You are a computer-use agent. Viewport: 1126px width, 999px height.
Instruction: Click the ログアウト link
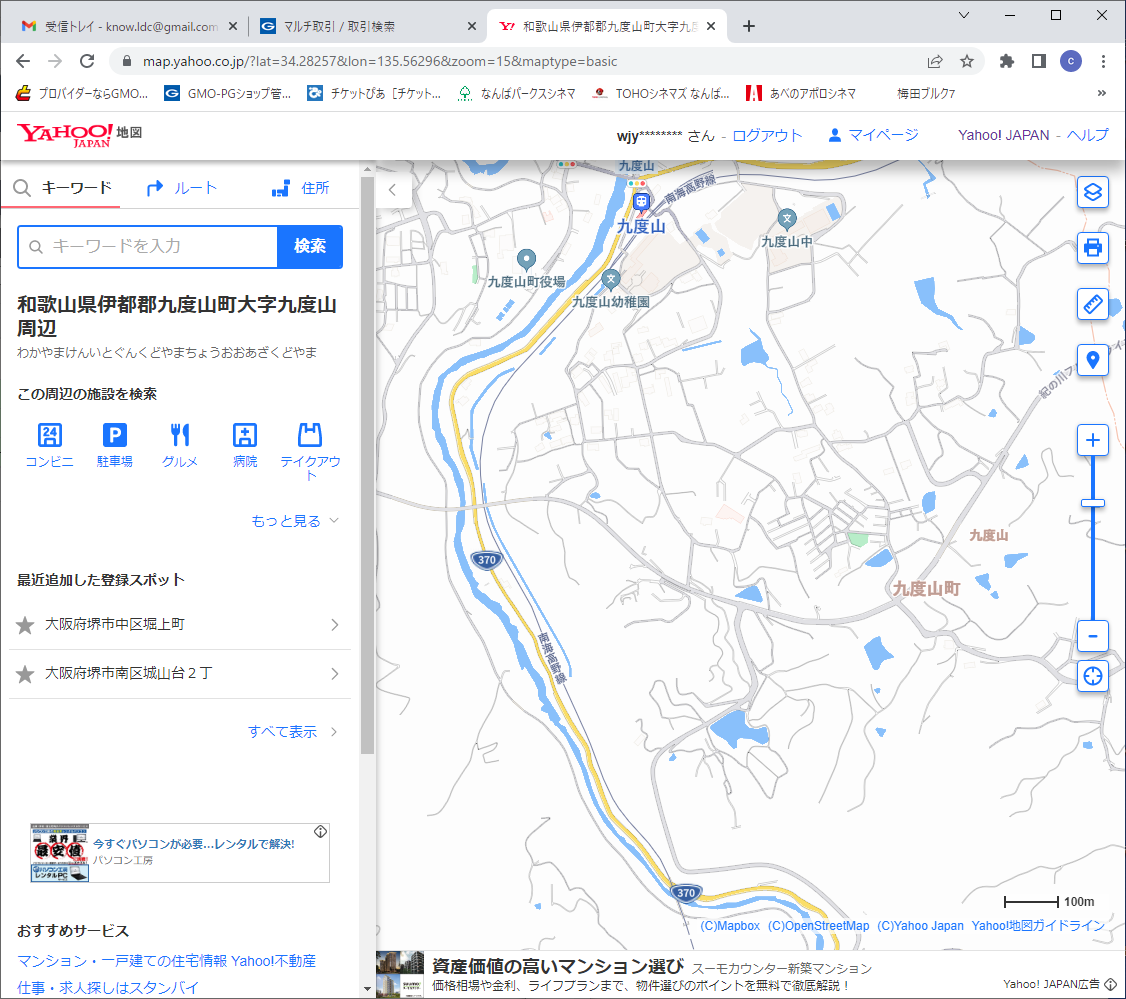(767, 135)
